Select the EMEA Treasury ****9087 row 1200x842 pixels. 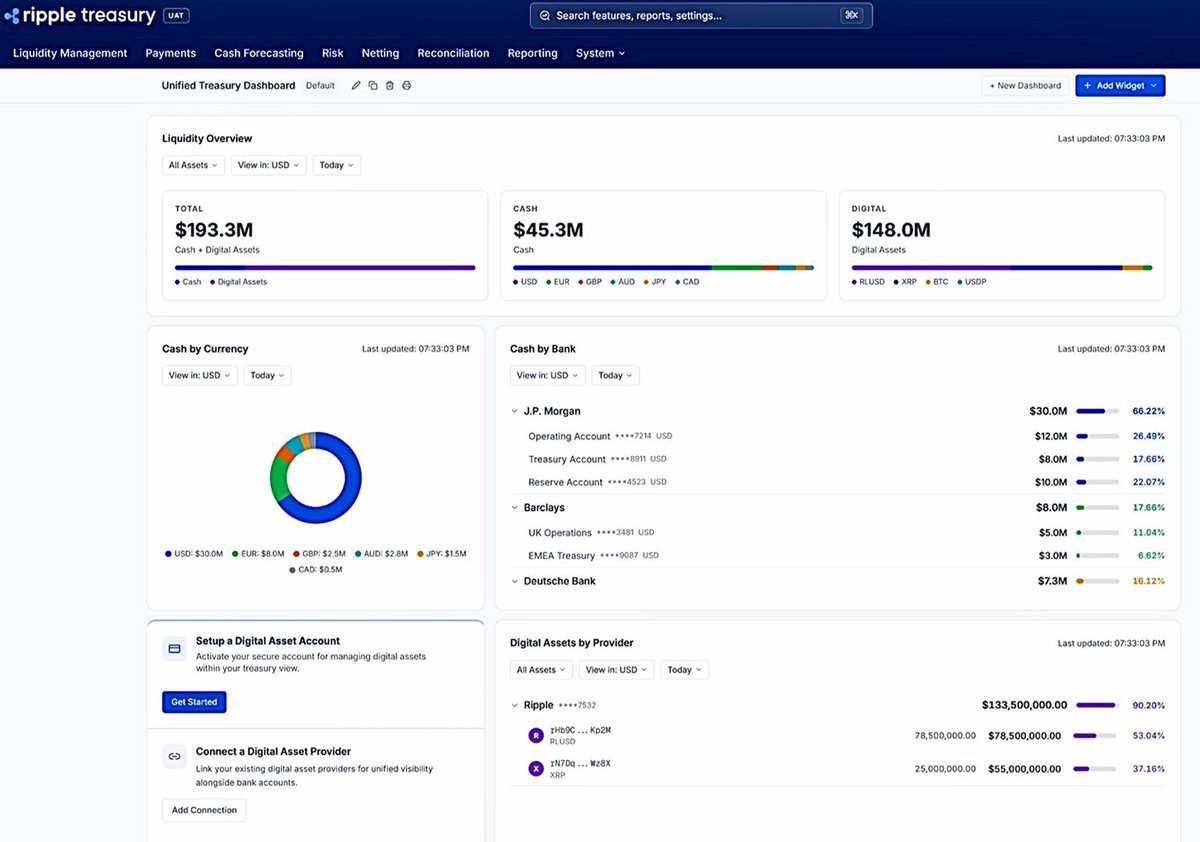(837, 556)
